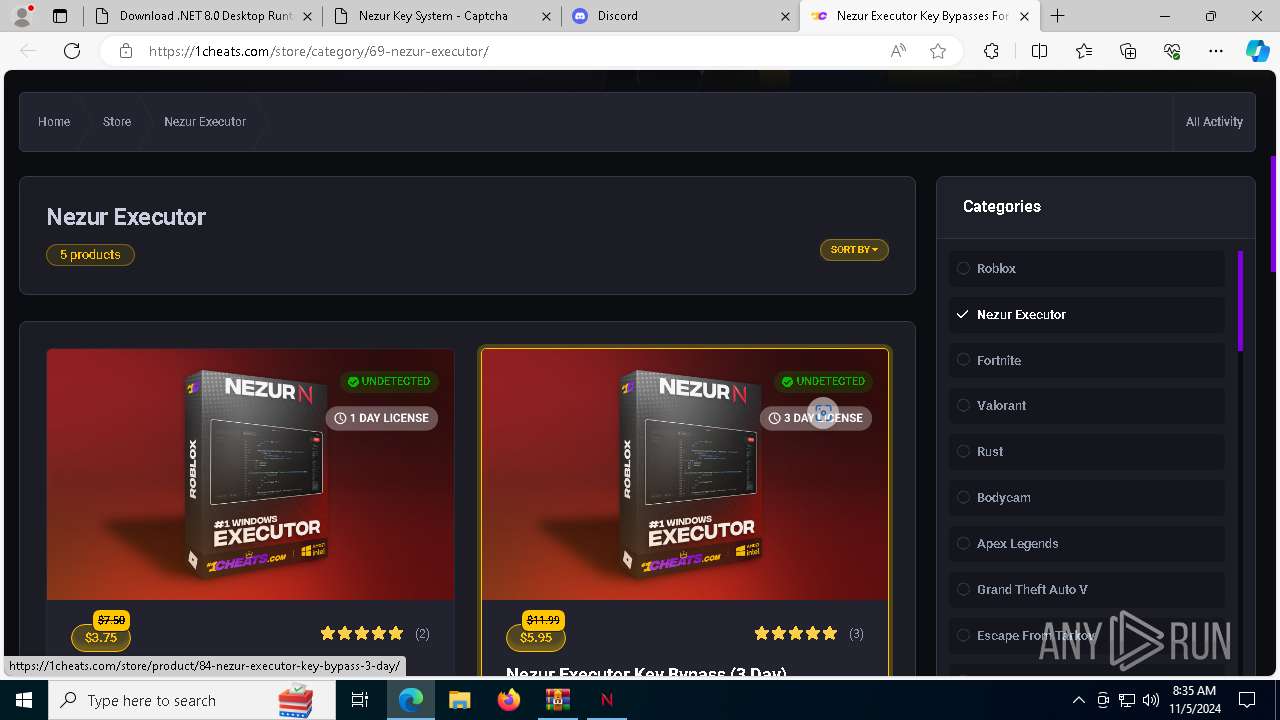Toggle split screen icon
1280x720 pixels.
pos(1039,51)
